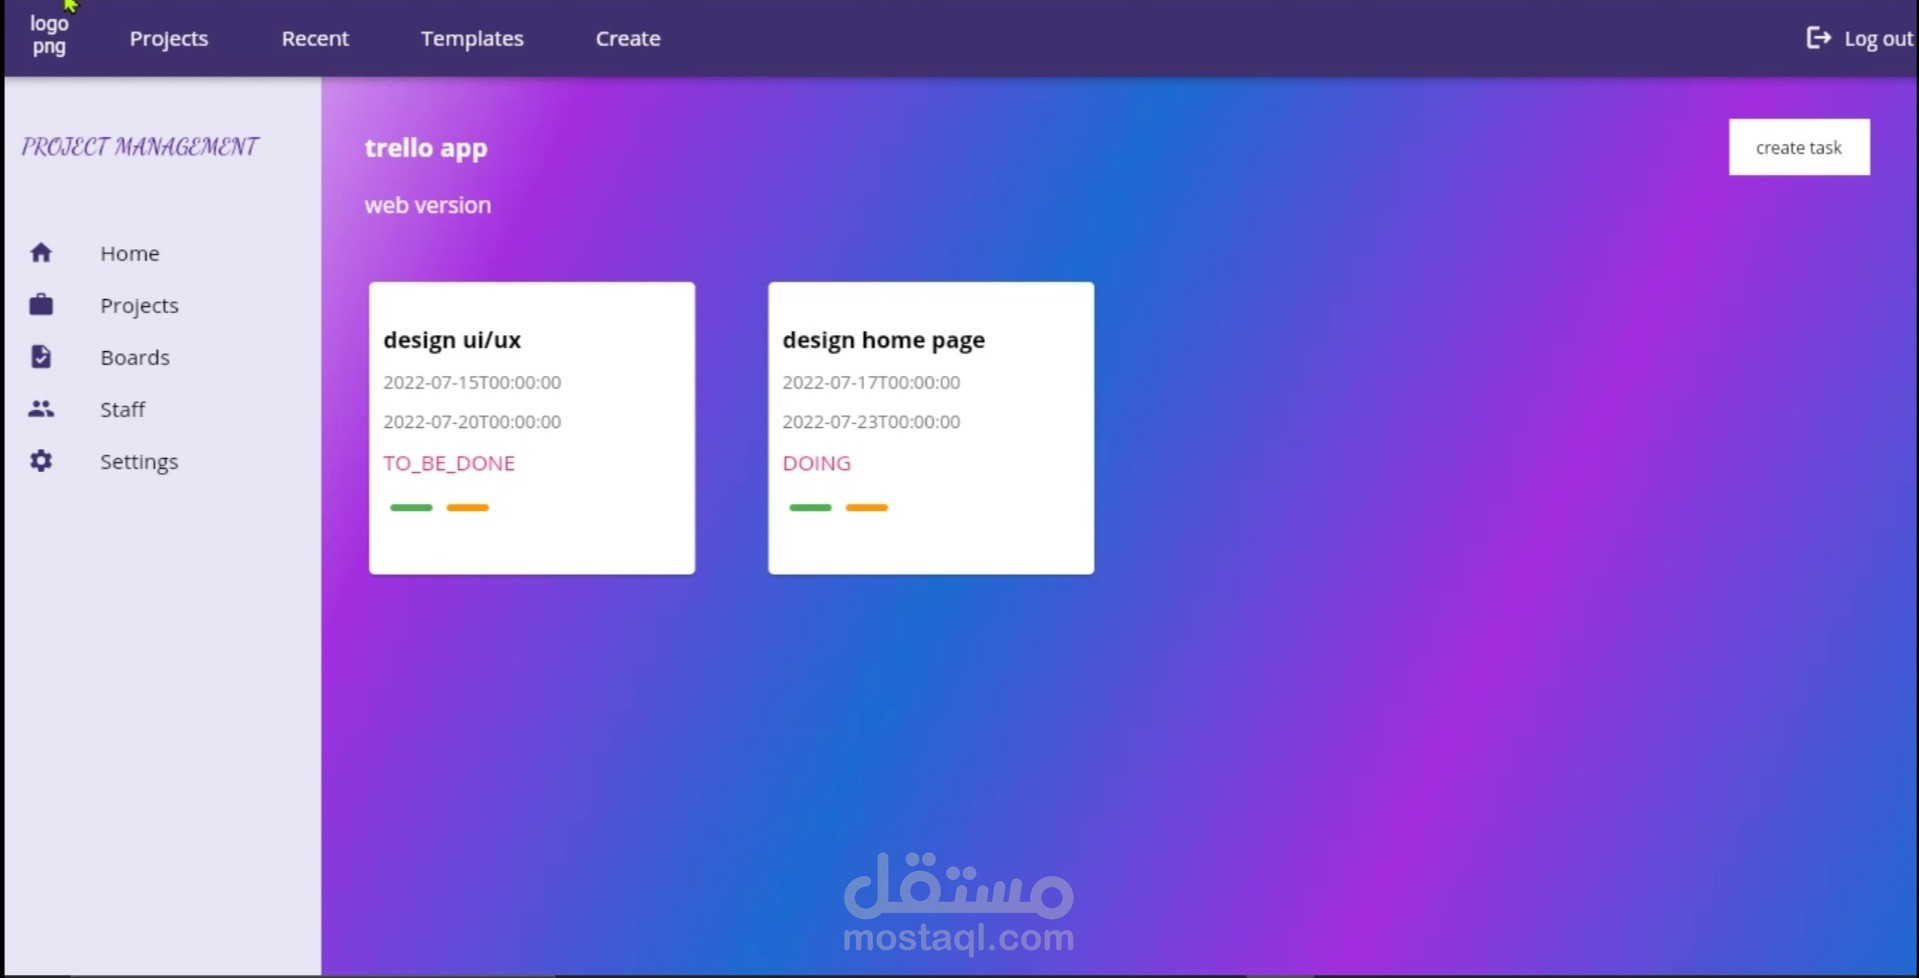Image resolution: width=1919 pixels, height=978 pixels.
Task: Click the Home house icon in the sidebar
Action: pos(41,253)
